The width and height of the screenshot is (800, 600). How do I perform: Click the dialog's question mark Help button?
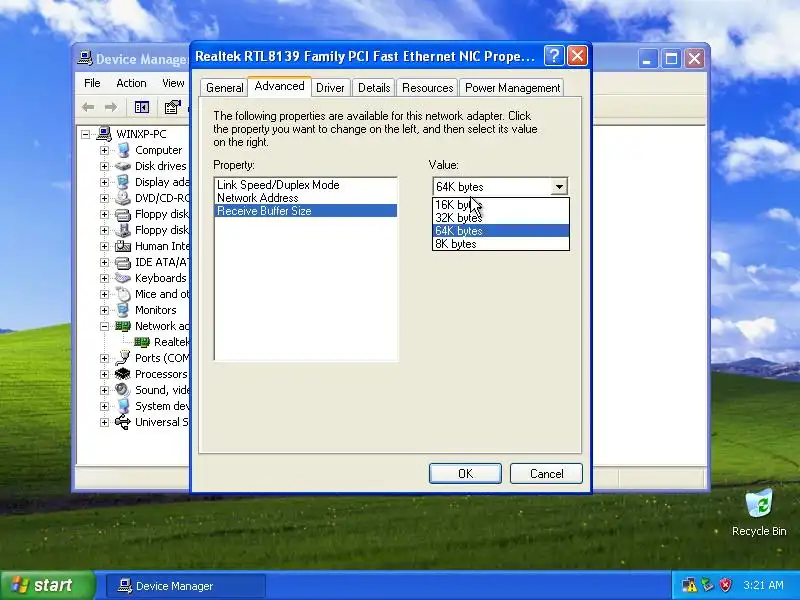554,56
